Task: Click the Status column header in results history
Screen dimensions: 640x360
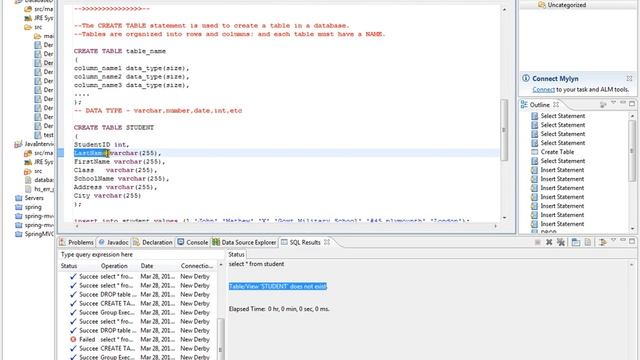Action: tap(69, 266)
